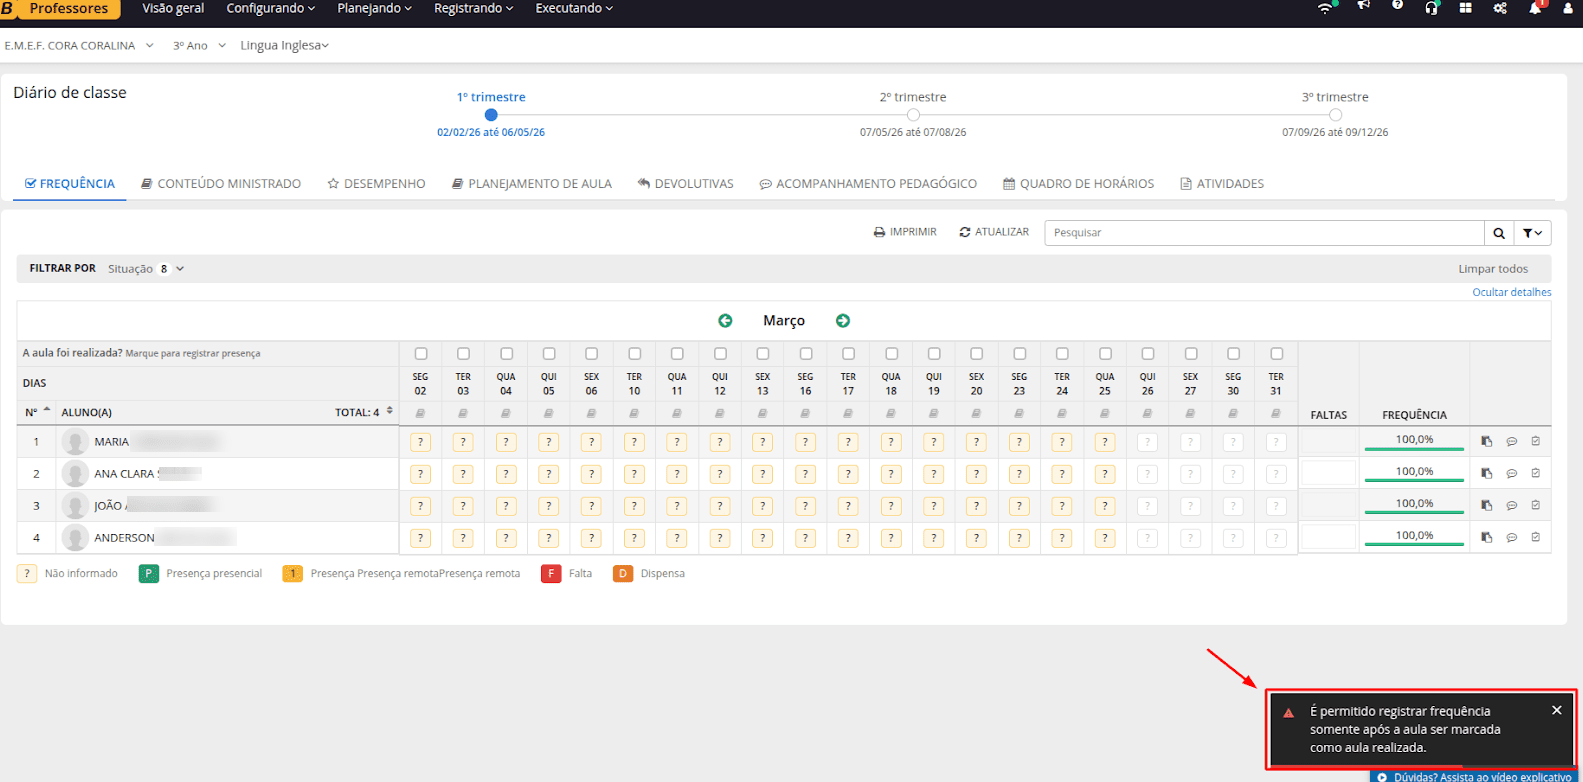This screenshot has height=782, width=1583.
Task: Select the 2º trimestre timeline marker
Action: pyautogui.click(x=913, y=115)
